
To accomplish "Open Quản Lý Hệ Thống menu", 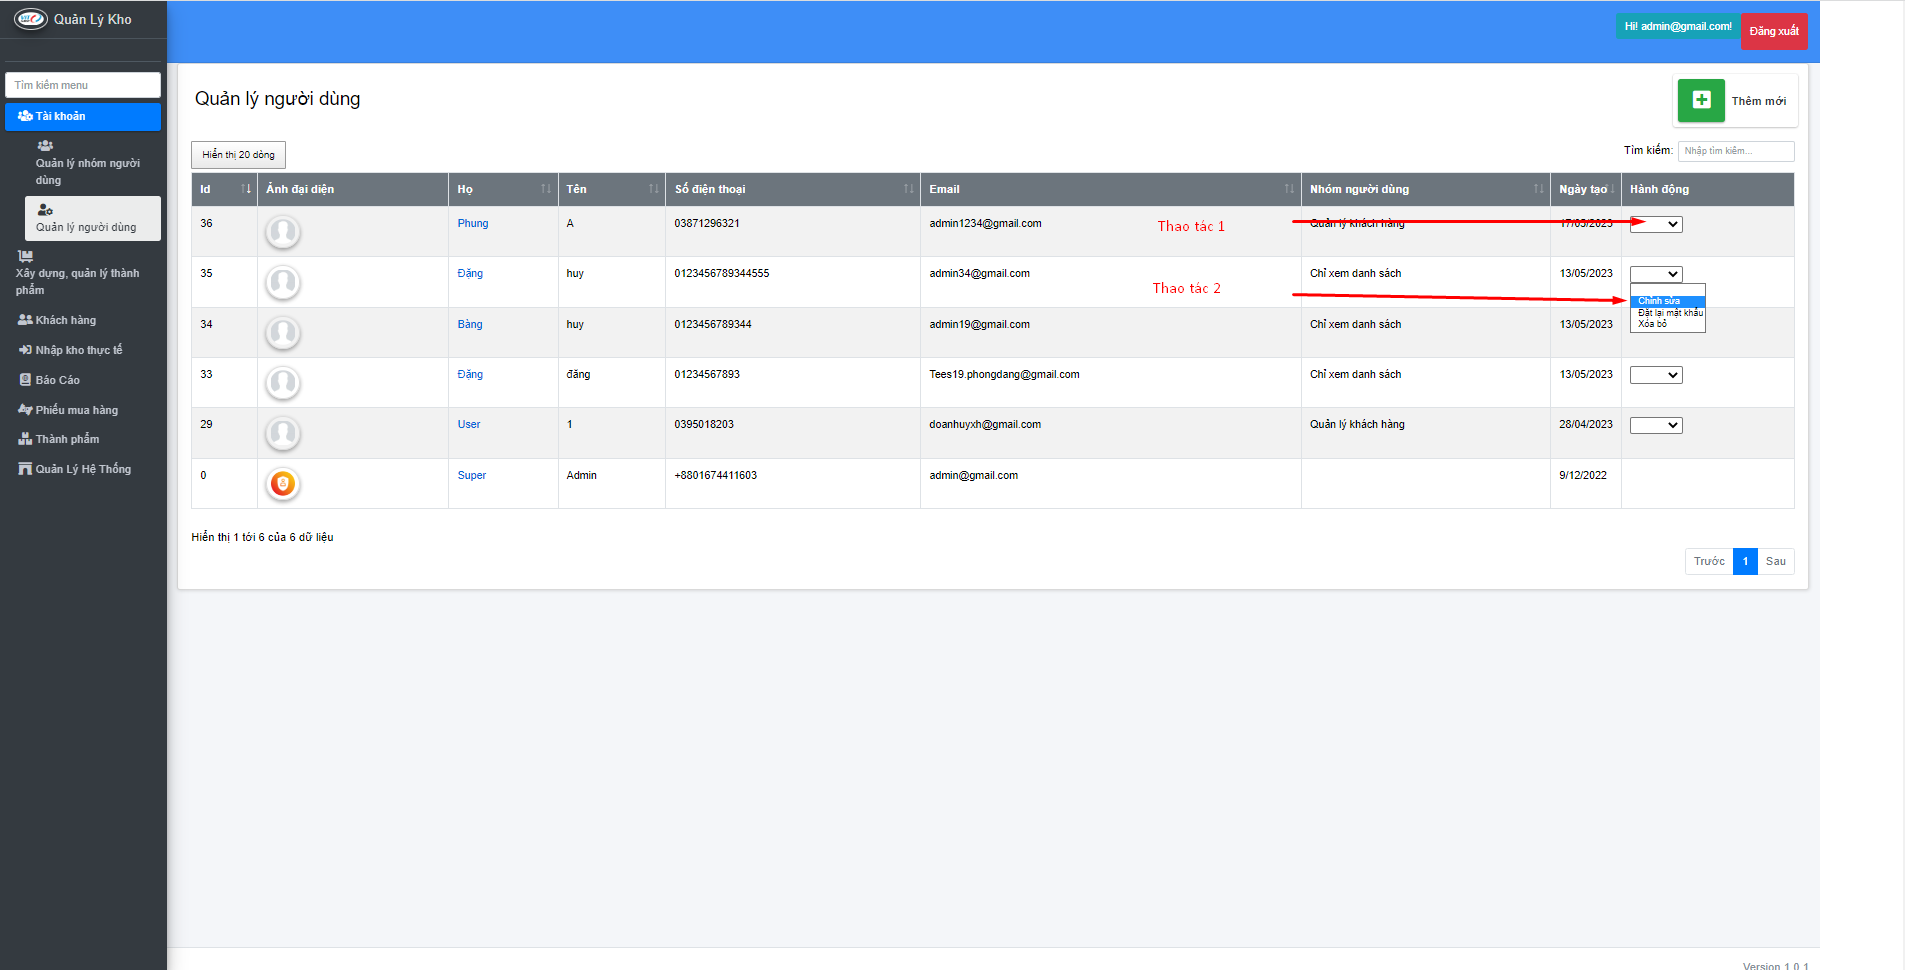I will [x=83, y=469].
